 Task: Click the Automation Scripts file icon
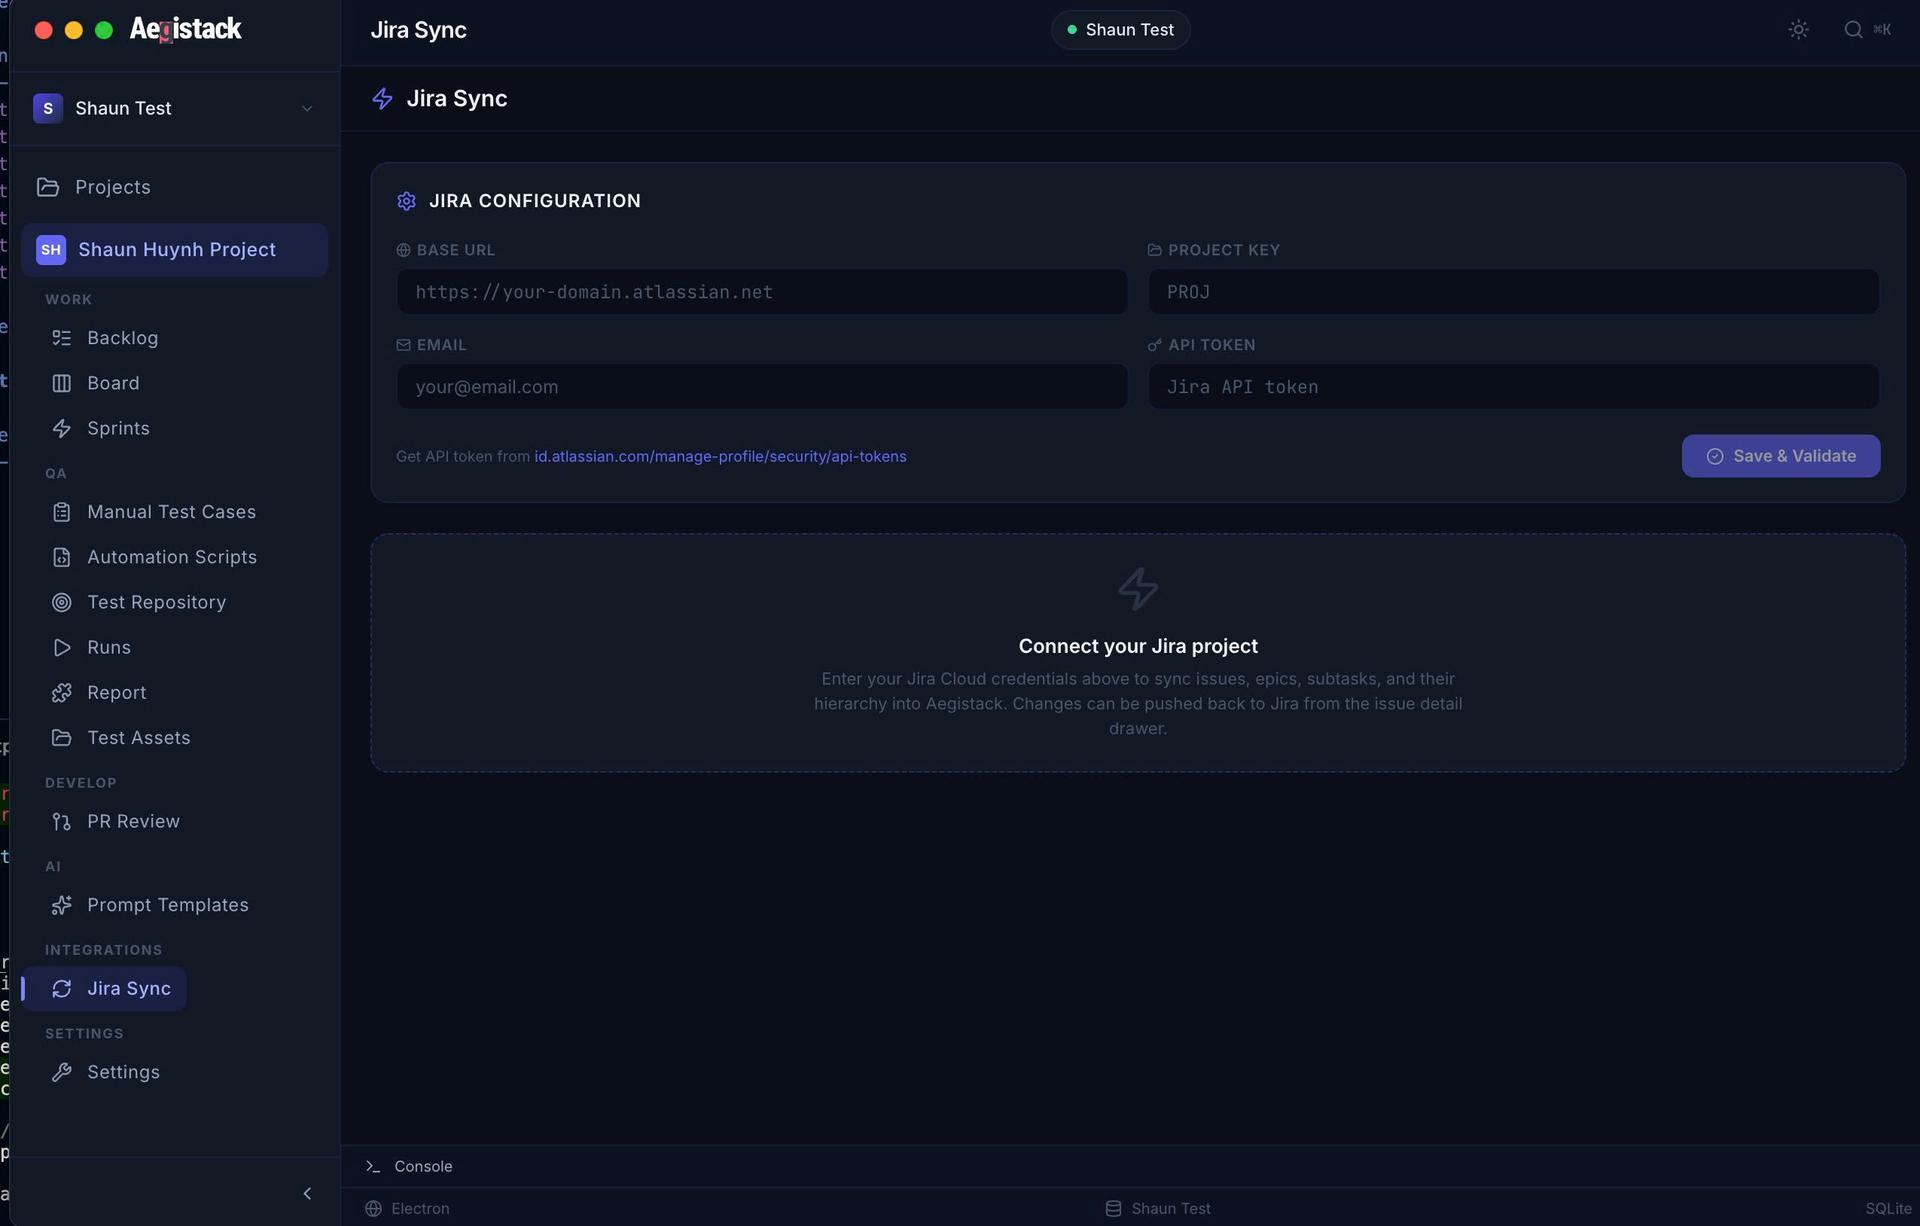[x=62, y=557]
